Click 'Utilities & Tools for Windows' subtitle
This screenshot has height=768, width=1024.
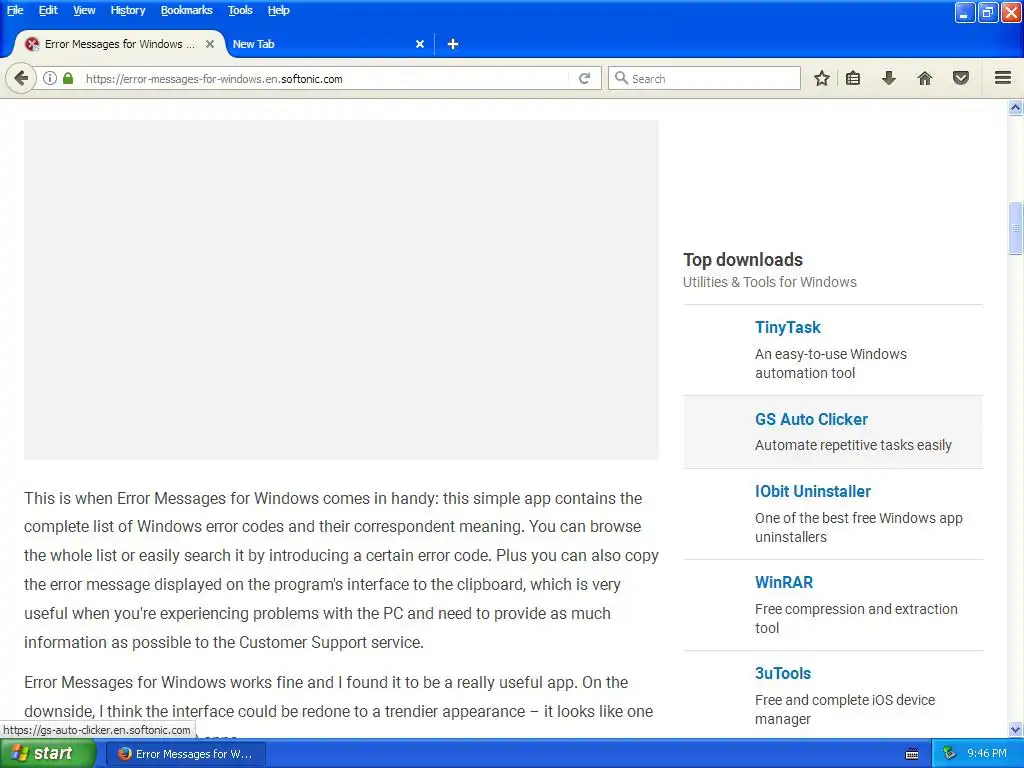click(769, 282)
